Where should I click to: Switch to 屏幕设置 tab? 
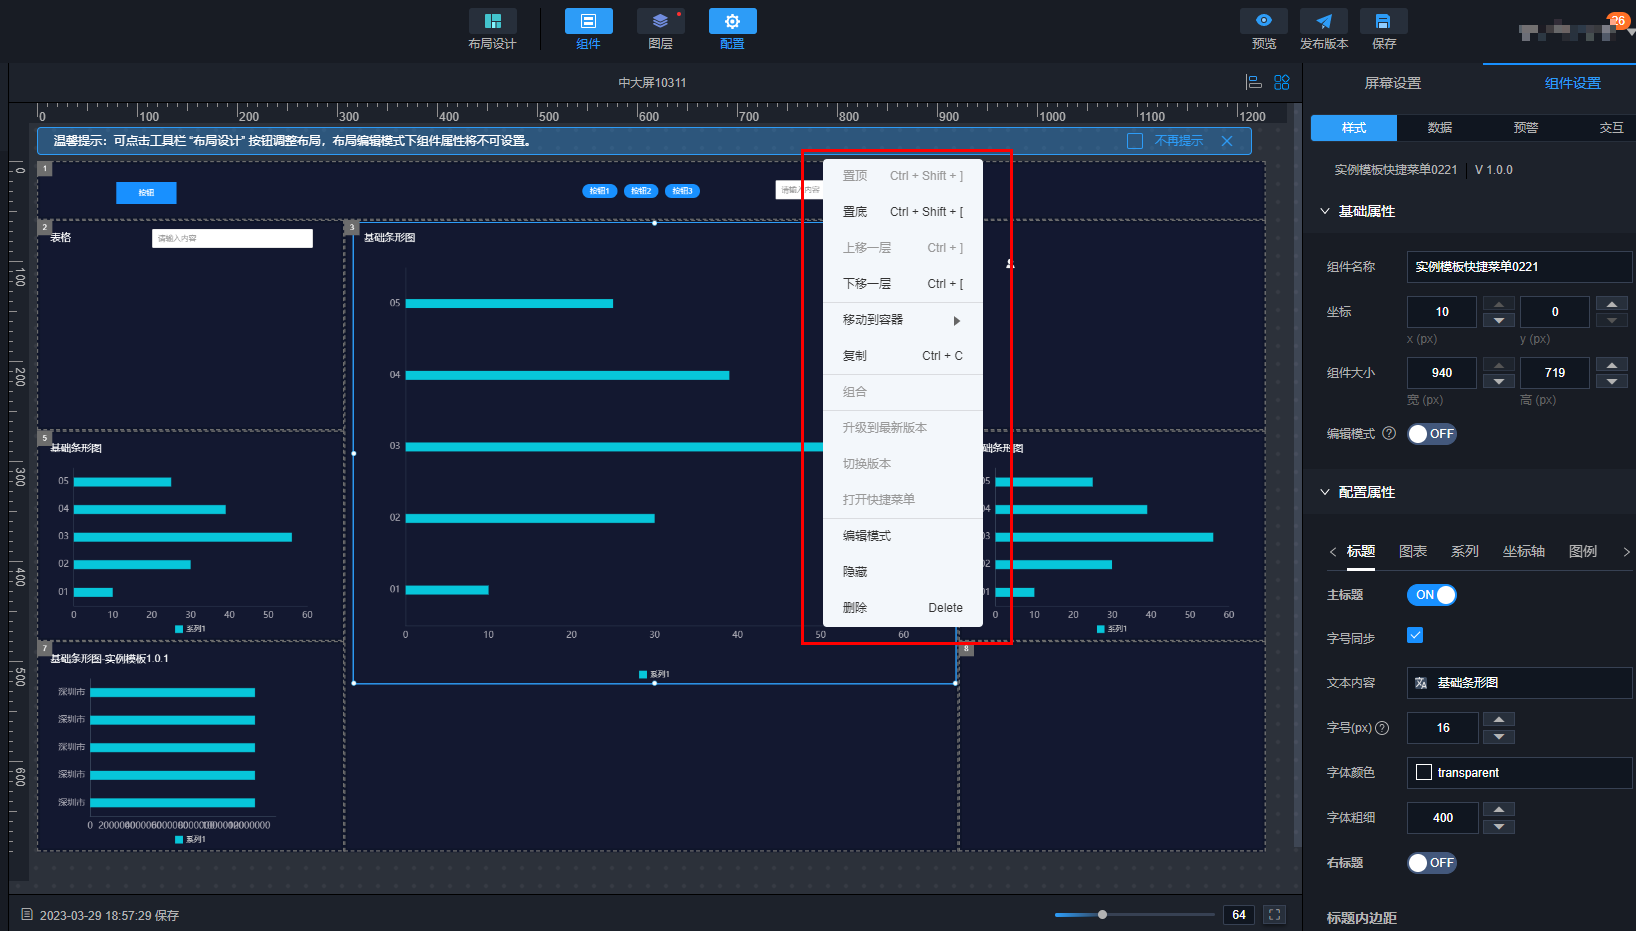(x=1392, y=83)
